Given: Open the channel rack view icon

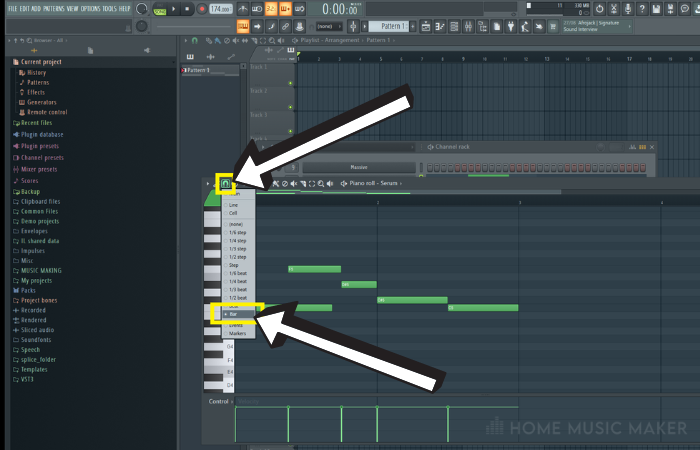Looking at the screenshot, I should tap(454, 27).
